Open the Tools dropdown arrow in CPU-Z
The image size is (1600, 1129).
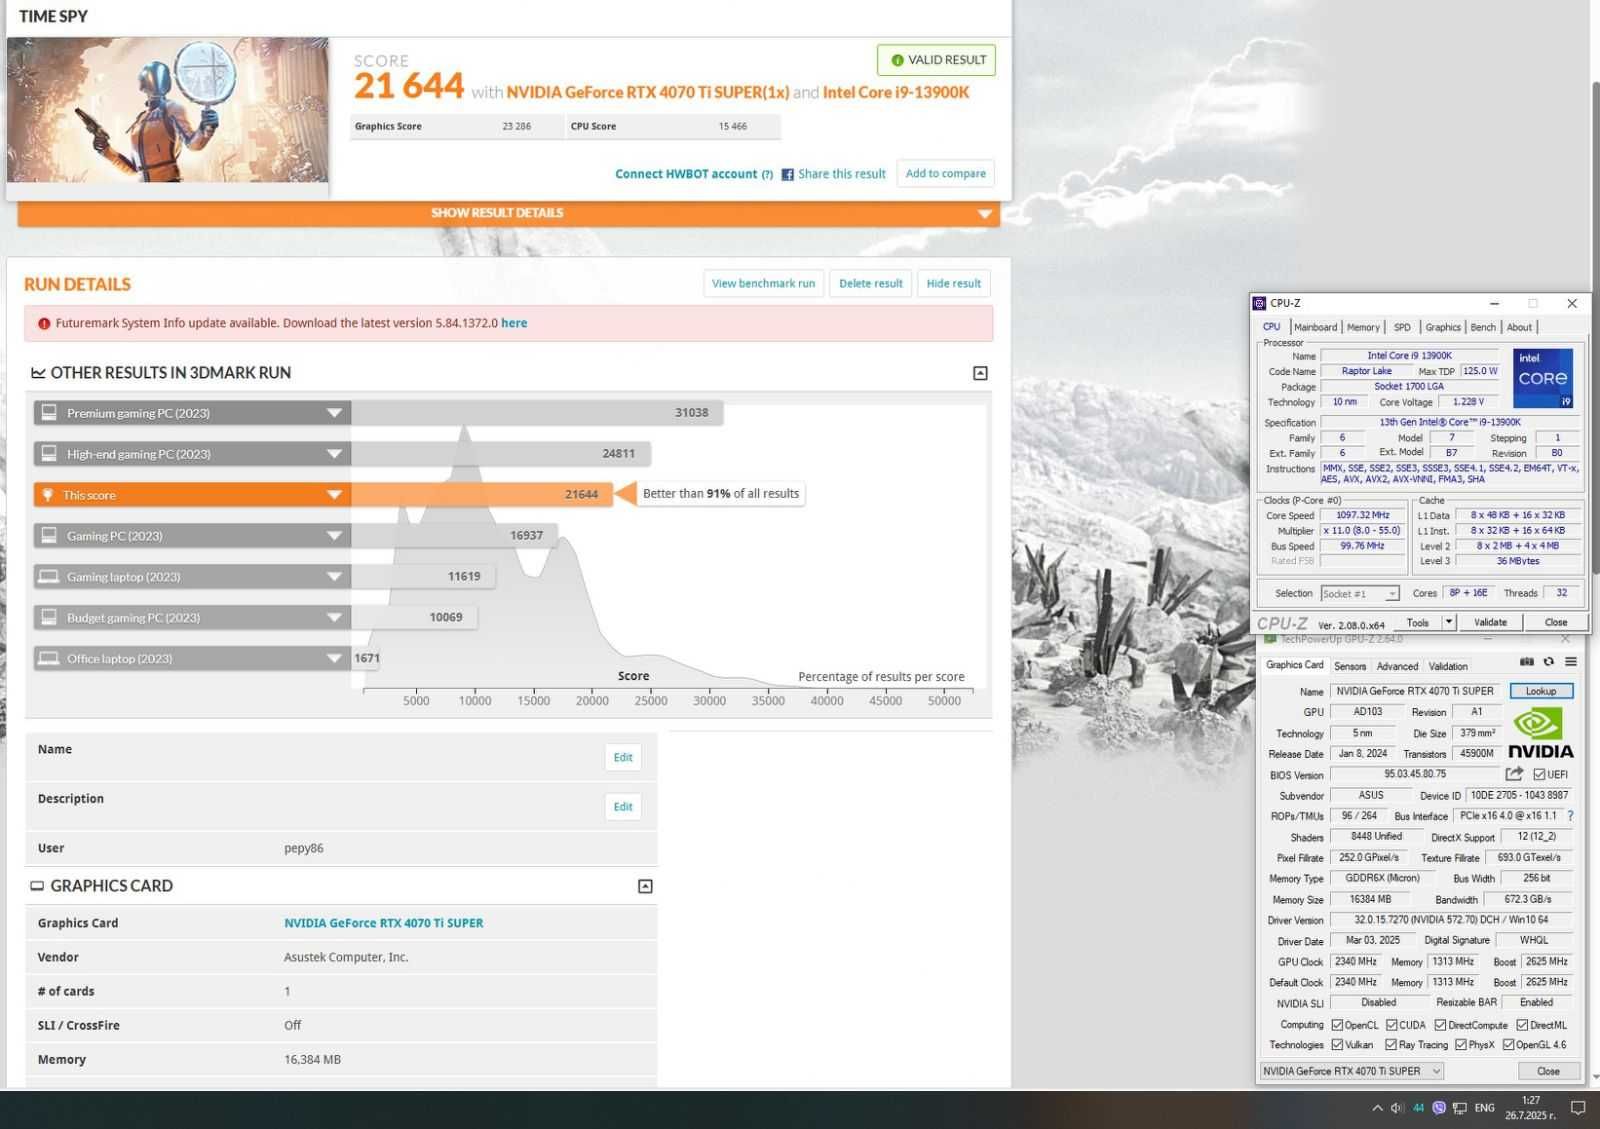click(x=1448, y=622)
